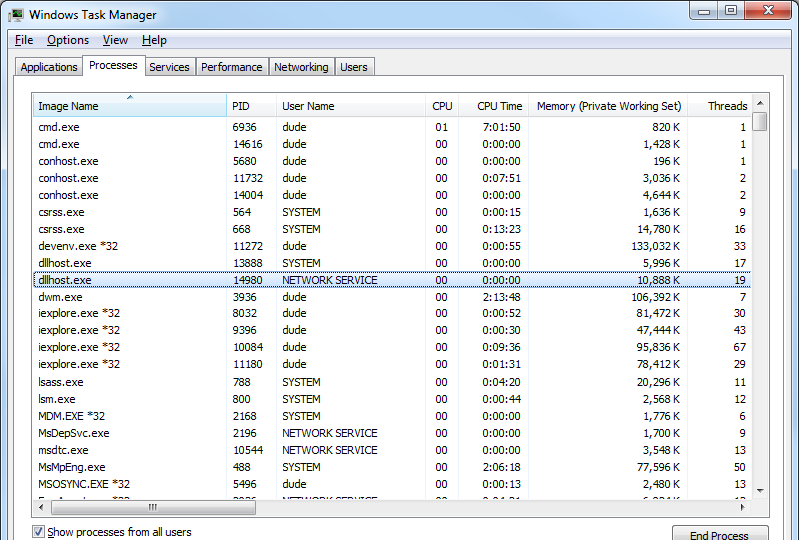Click the End Process button
800x540 pixels.
(720, 533)
